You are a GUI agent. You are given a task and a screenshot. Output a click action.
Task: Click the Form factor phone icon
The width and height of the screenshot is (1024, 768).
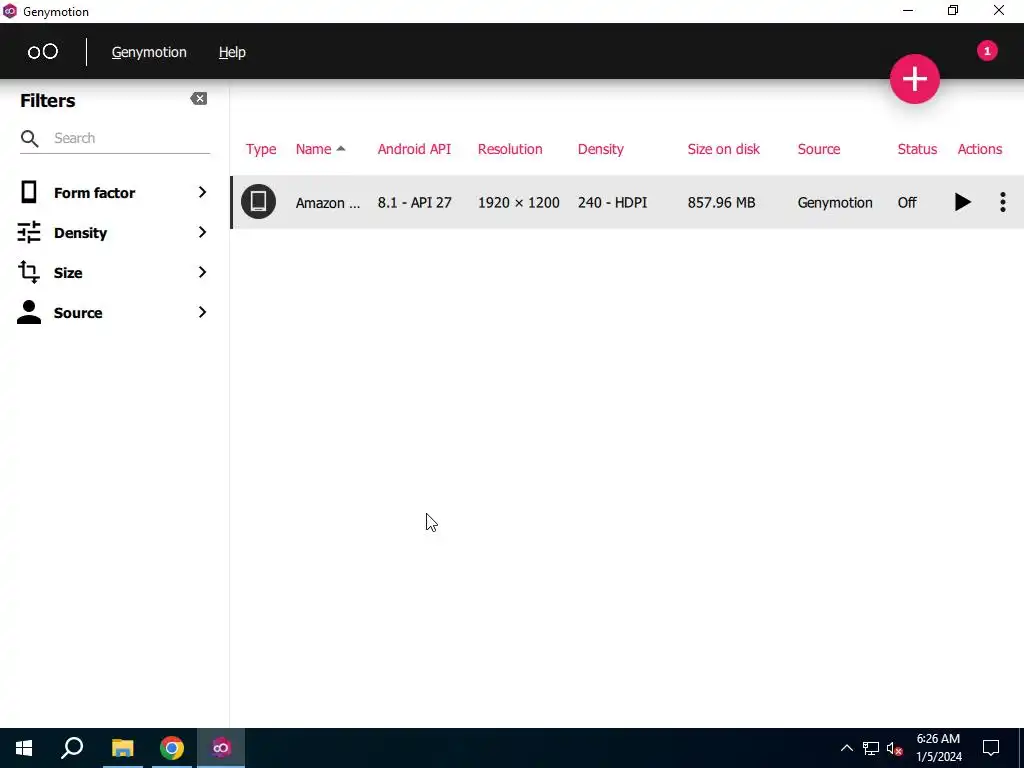(x=29, y=192)
